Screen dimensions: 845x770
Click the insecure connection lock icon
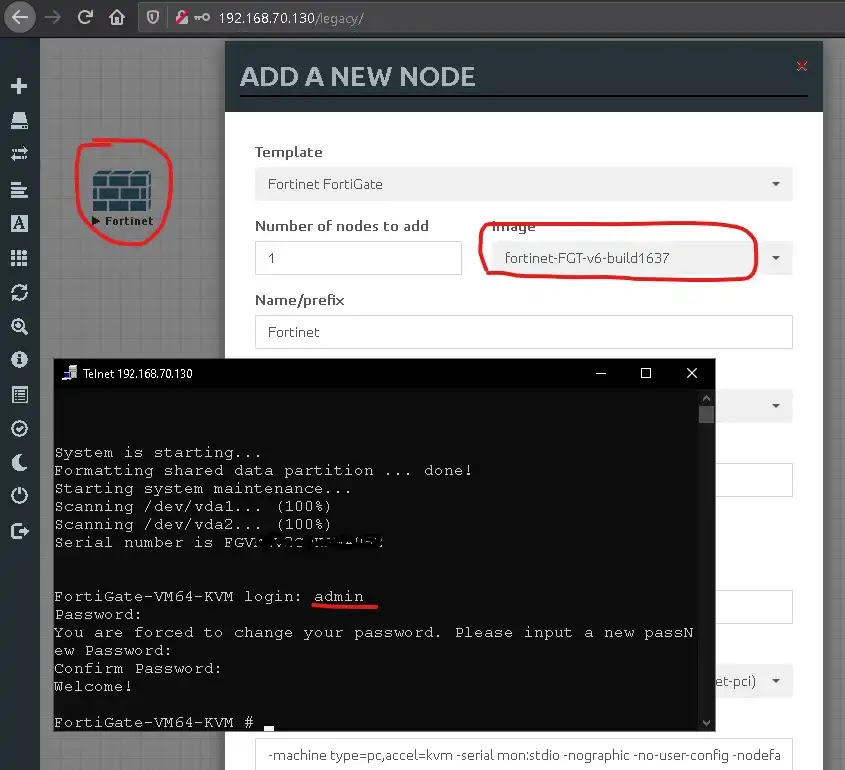tap(182, 18)
